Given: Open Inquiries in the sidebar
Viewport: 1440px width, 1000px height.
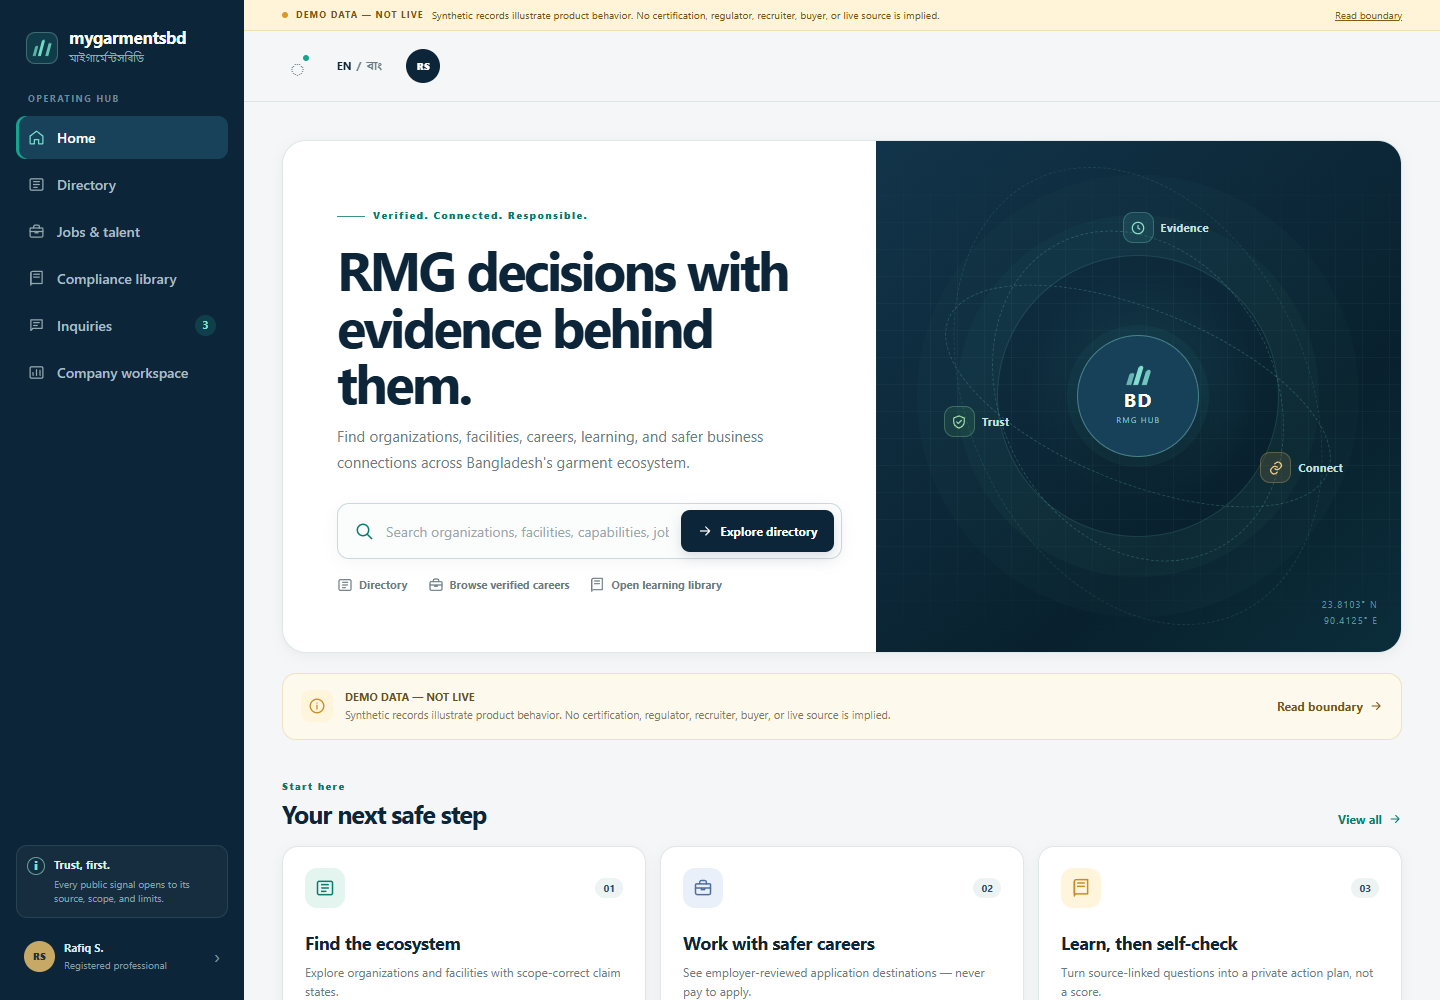Looking at the screenshot, I should (122, 326).
